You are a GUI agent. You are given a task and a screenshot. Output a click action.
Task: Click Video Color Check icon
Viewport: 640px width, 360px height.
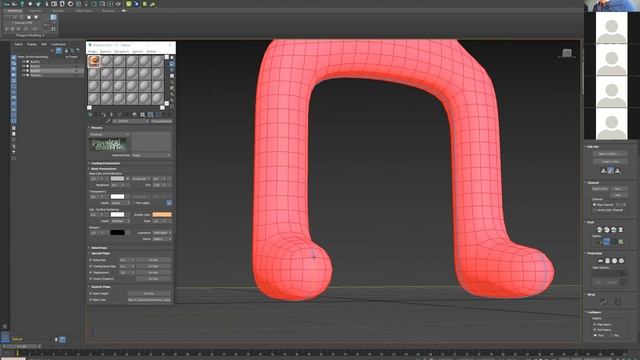click(x=172, y=82)
